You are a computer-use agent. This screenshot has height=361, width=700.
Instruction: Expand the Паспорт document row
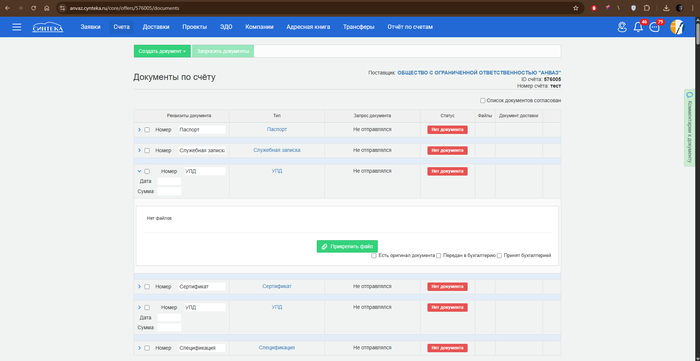pos(139,129)
